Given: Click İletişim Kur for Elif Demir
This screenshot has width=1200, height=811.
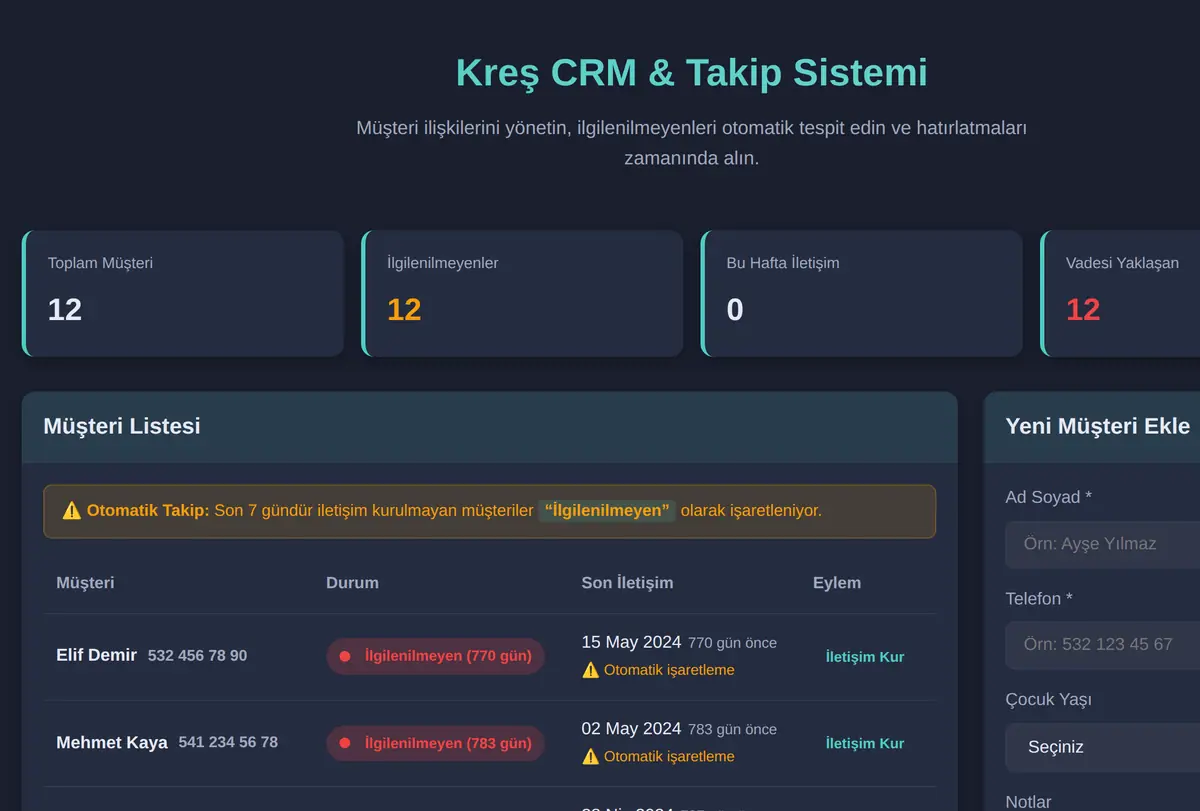Looking at the screenshot, I should (864, 657).
